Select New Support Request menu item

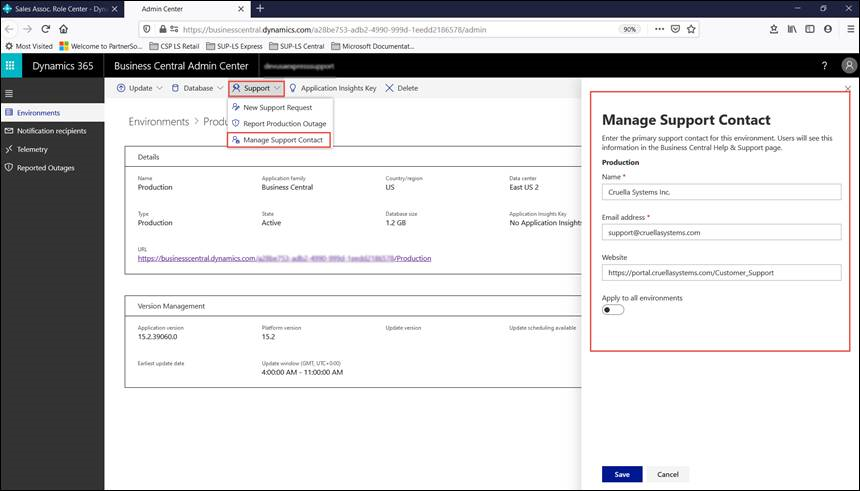click(277, 107)
